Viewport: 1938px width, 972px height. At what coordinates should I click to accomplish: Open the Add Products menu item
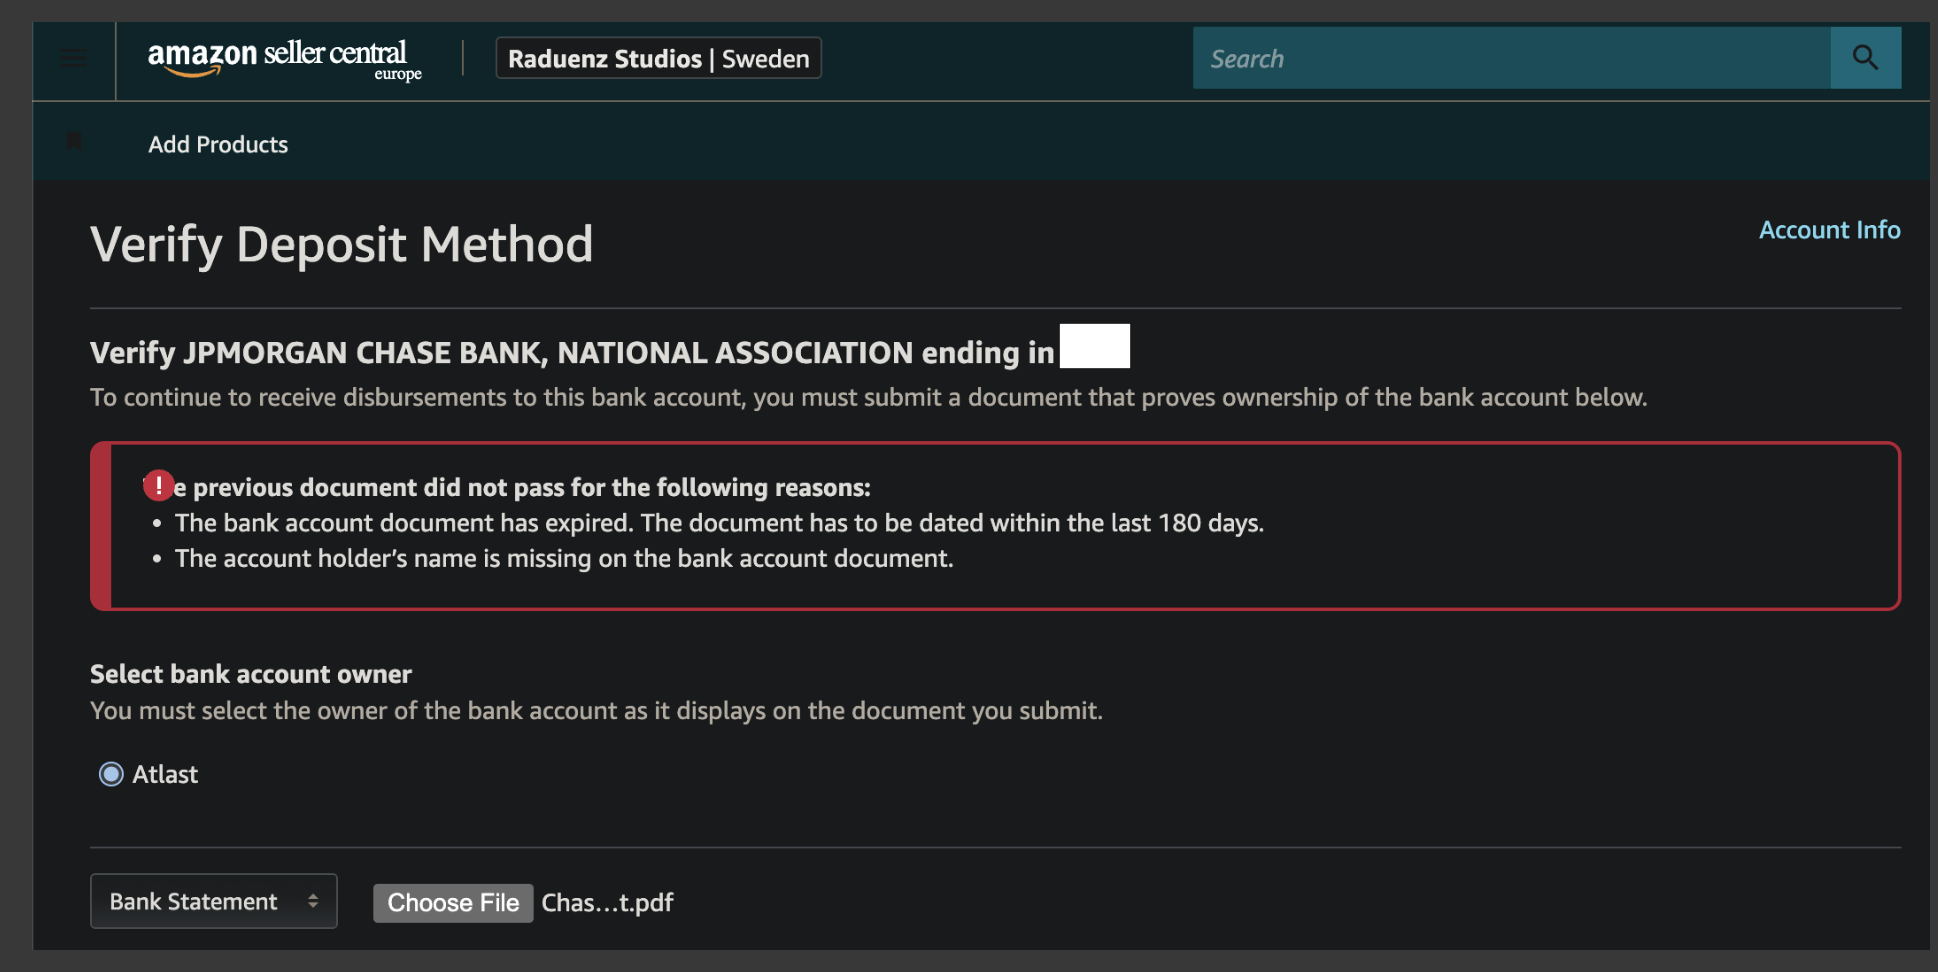pyautogui.click(x=218, y=144)
